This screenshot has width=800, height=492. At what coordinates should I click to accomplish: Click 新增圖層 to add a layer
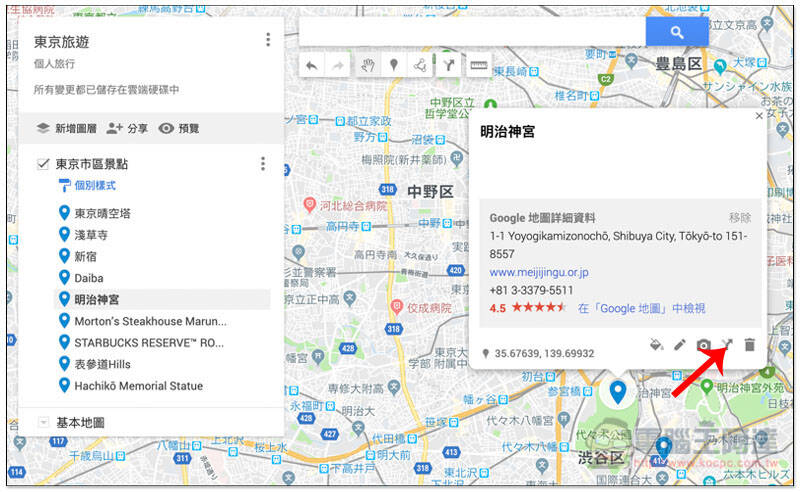point(67,129)
